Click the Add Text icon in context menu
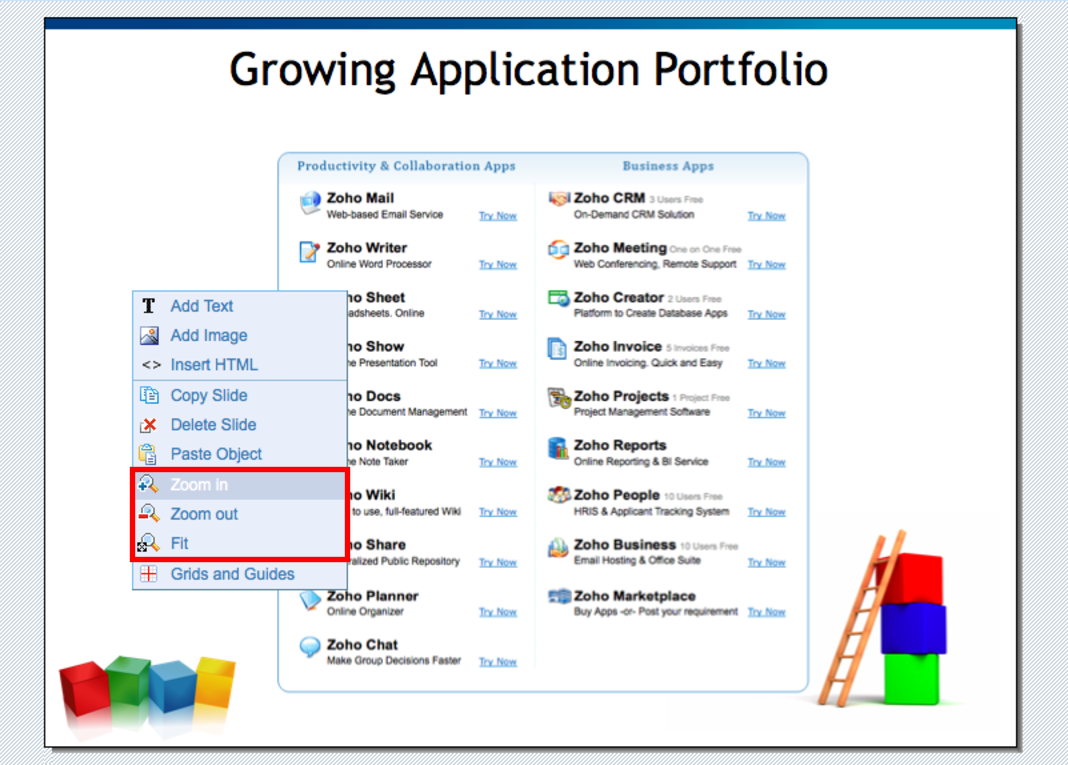The height and width of the screenshot is (765, 1068). pyautogui.click(x=149, y=306)
